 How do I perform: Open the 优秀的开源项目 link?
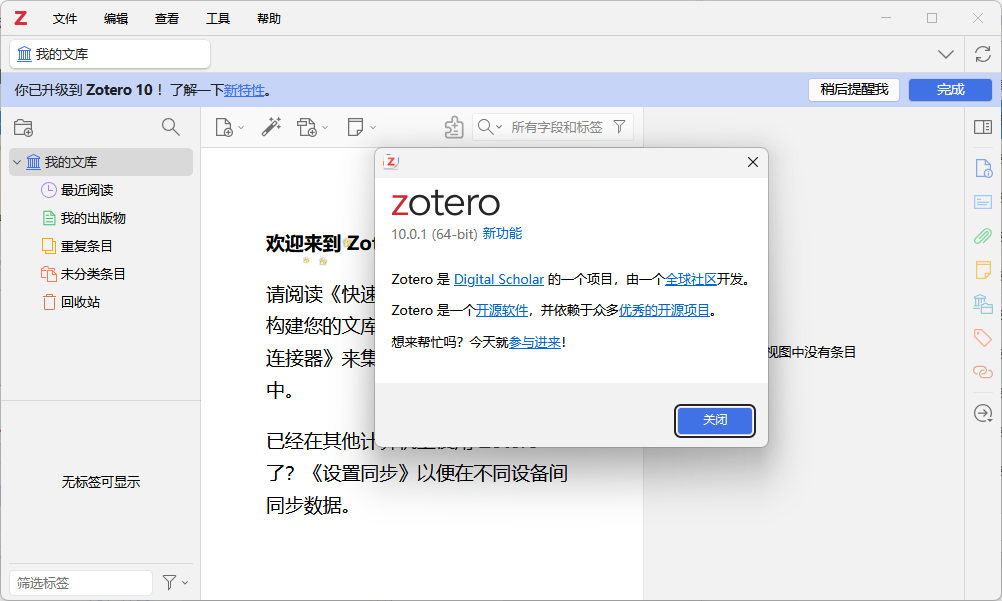point(665,310)
